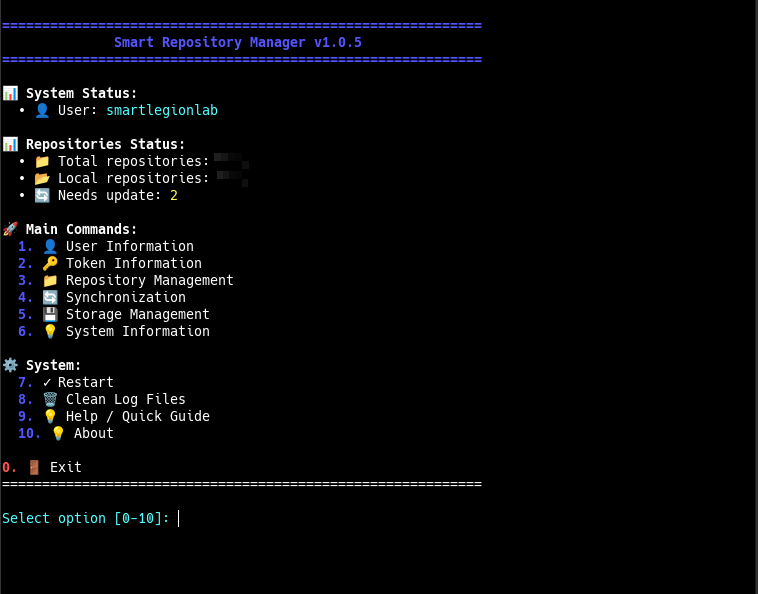Click the folder icon for Repository Management
758x594 pixels.
[50, 280]
